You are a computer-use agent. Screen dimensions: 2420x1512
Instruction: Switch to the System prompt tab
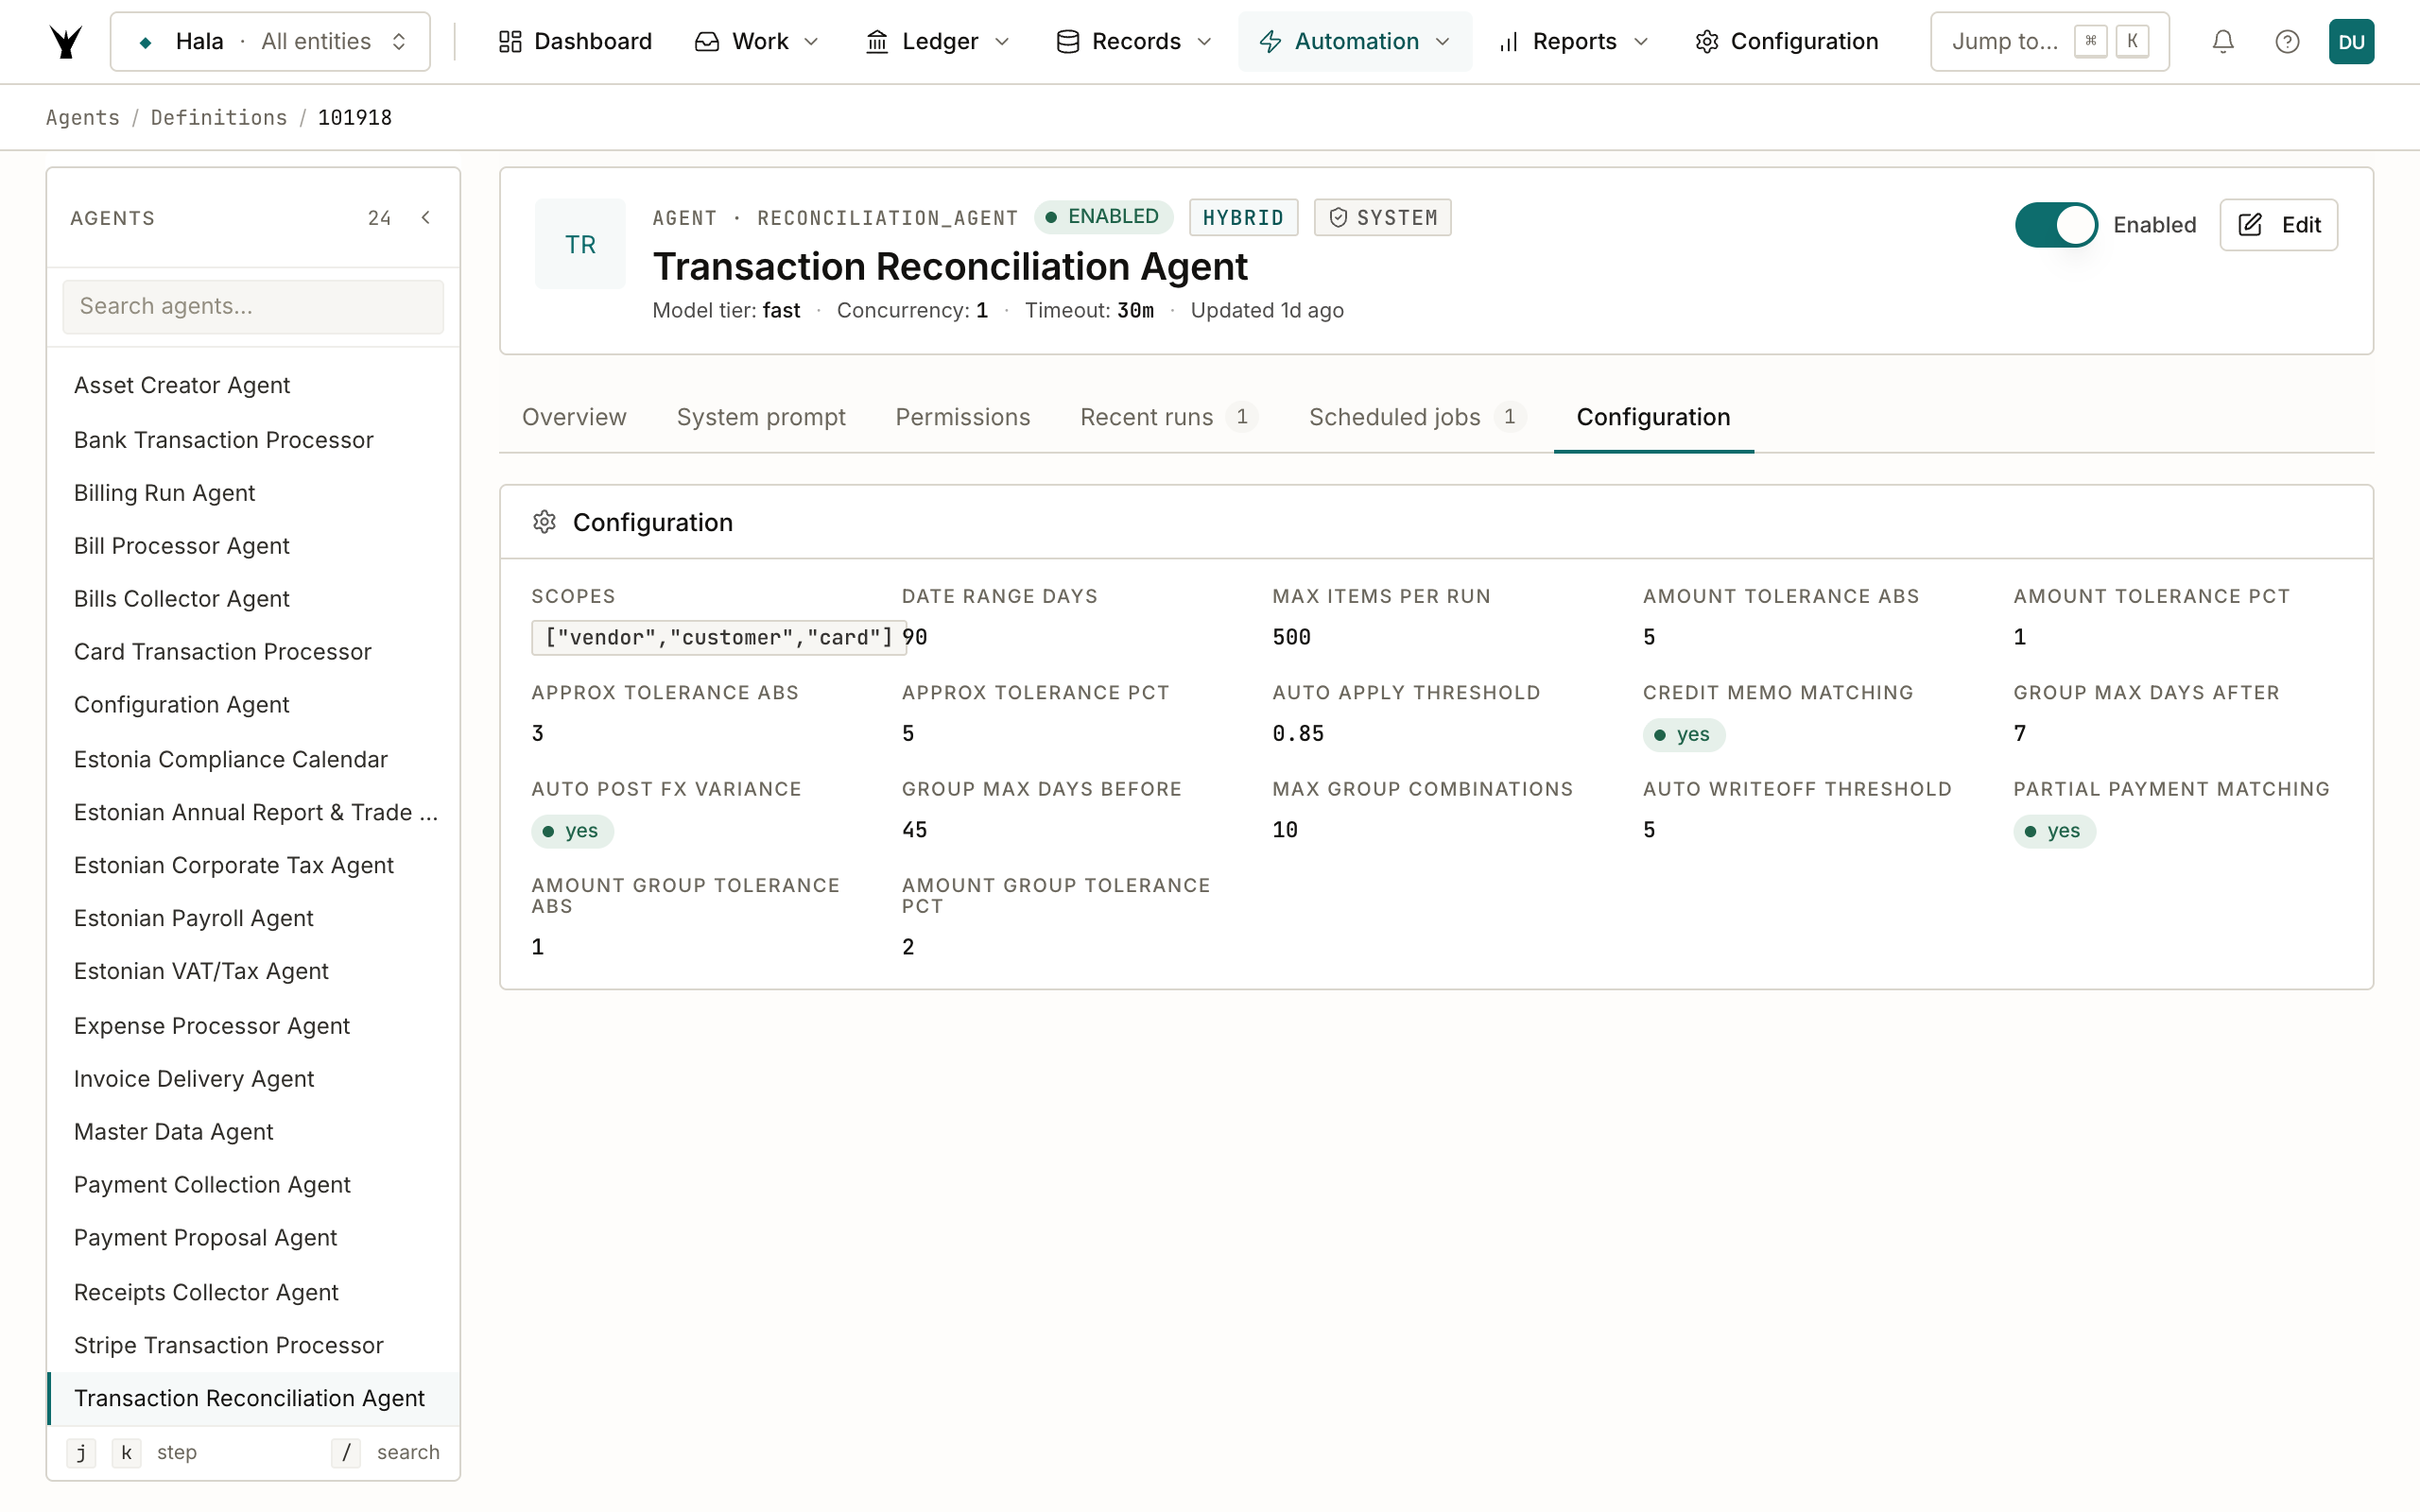(x=761, y=417)
